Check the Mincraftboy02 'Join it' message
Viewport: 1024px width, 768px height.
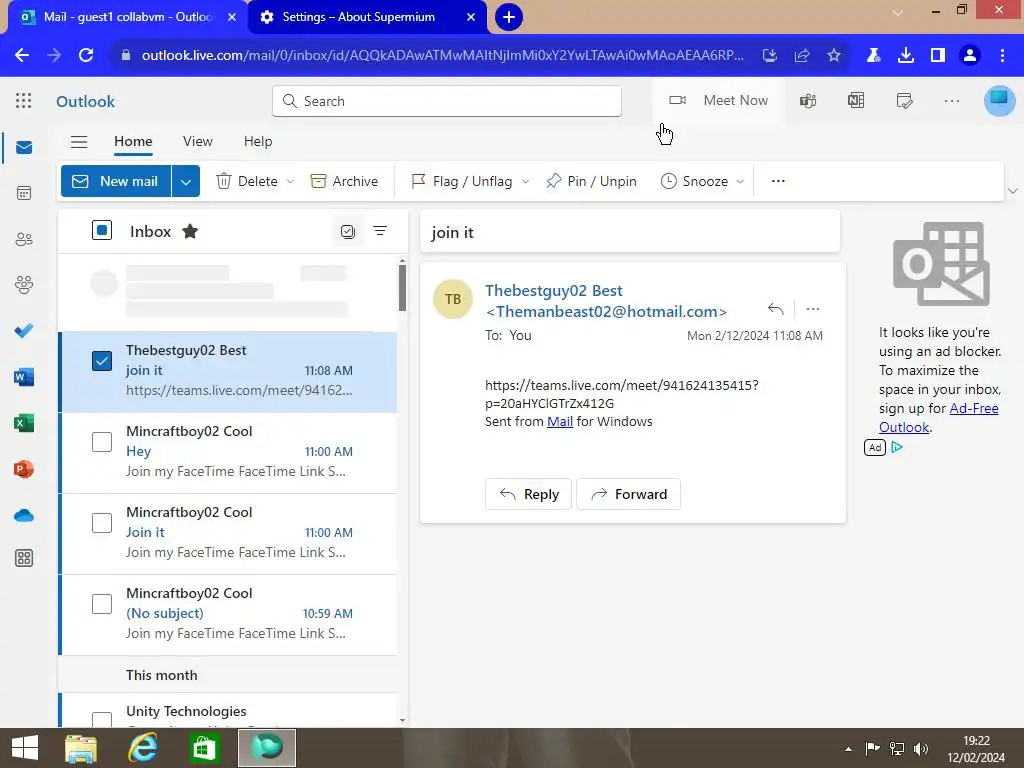[x=102, y=523]
